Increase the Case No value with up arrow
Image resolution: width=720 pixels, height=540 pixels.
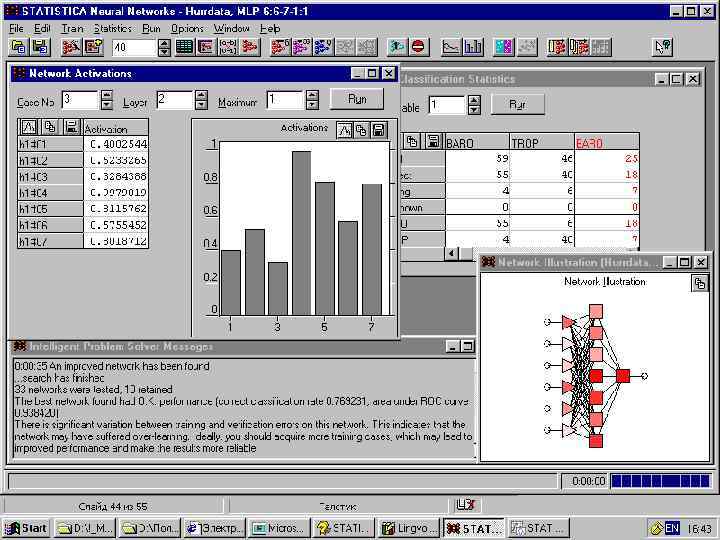(107, 95)
